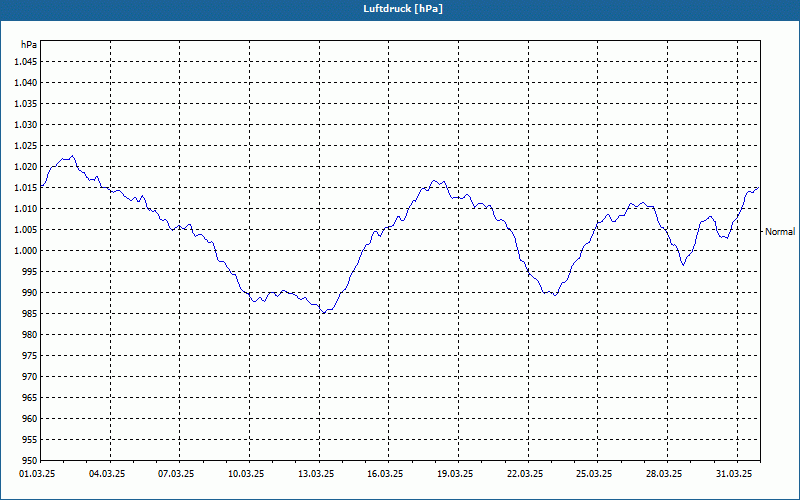Image resolution: width=800 pixels, height=500 pixels.
Task: Click the 'Normal' pressure marker label
Action: tap(780, 232)
